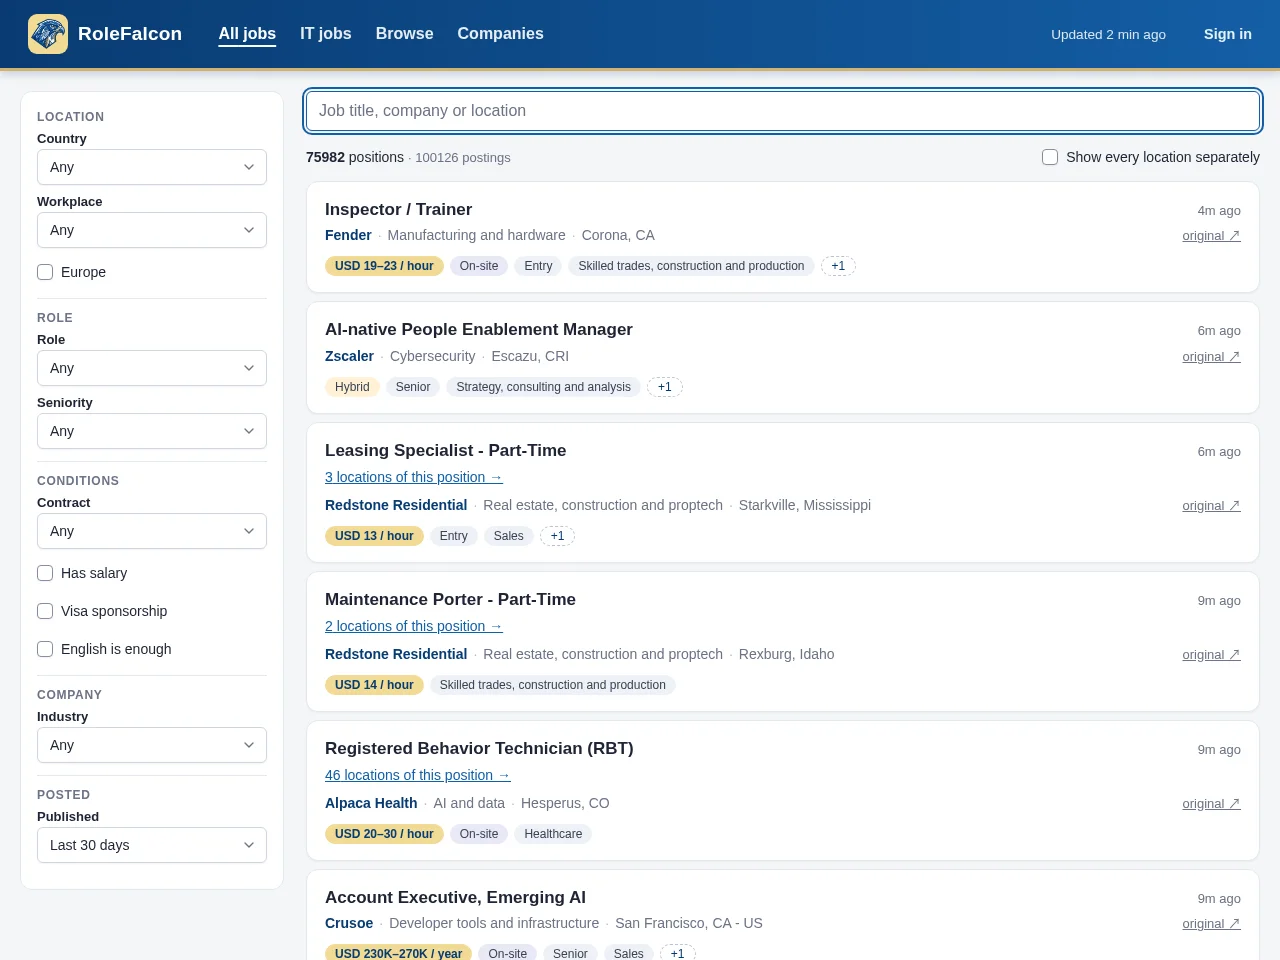
Task: Open the Contract dropdown
Action: pos(152,531)
